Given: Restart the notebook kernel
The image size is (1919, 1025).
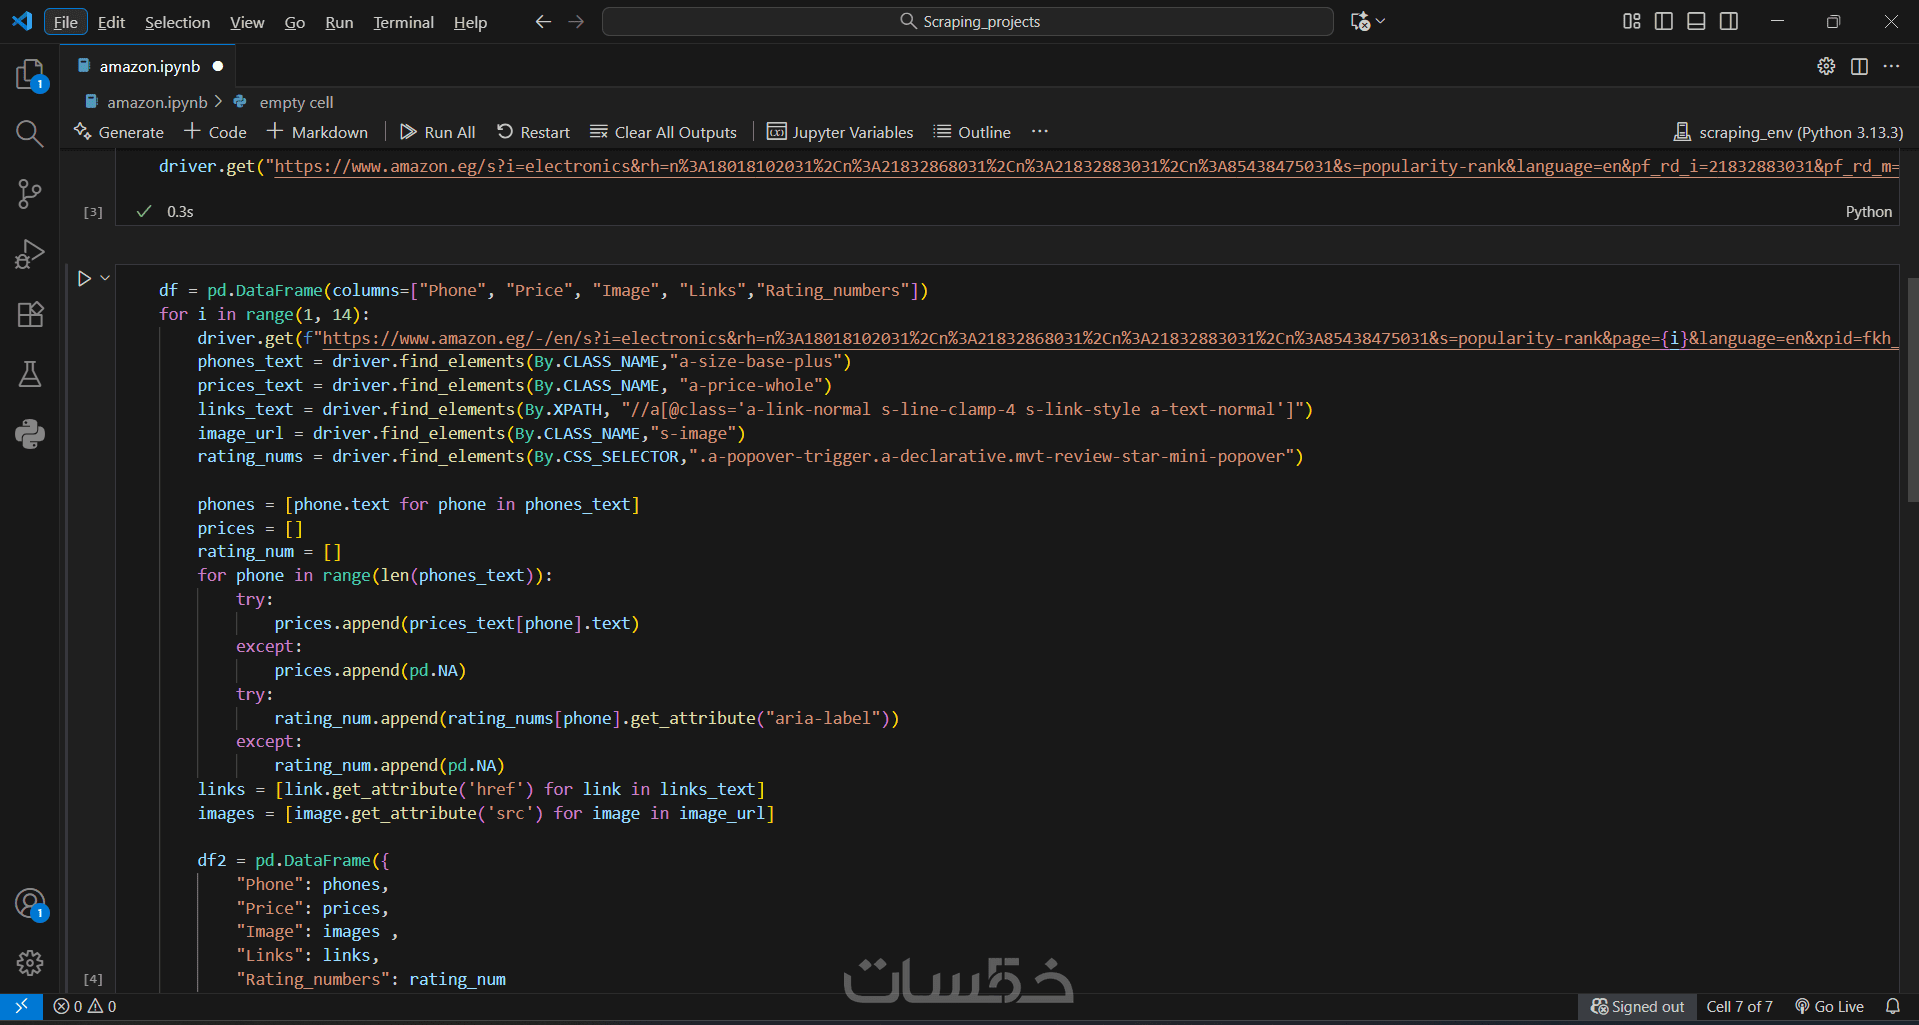Looking at the screenshot, I should (x=533, y=132).
